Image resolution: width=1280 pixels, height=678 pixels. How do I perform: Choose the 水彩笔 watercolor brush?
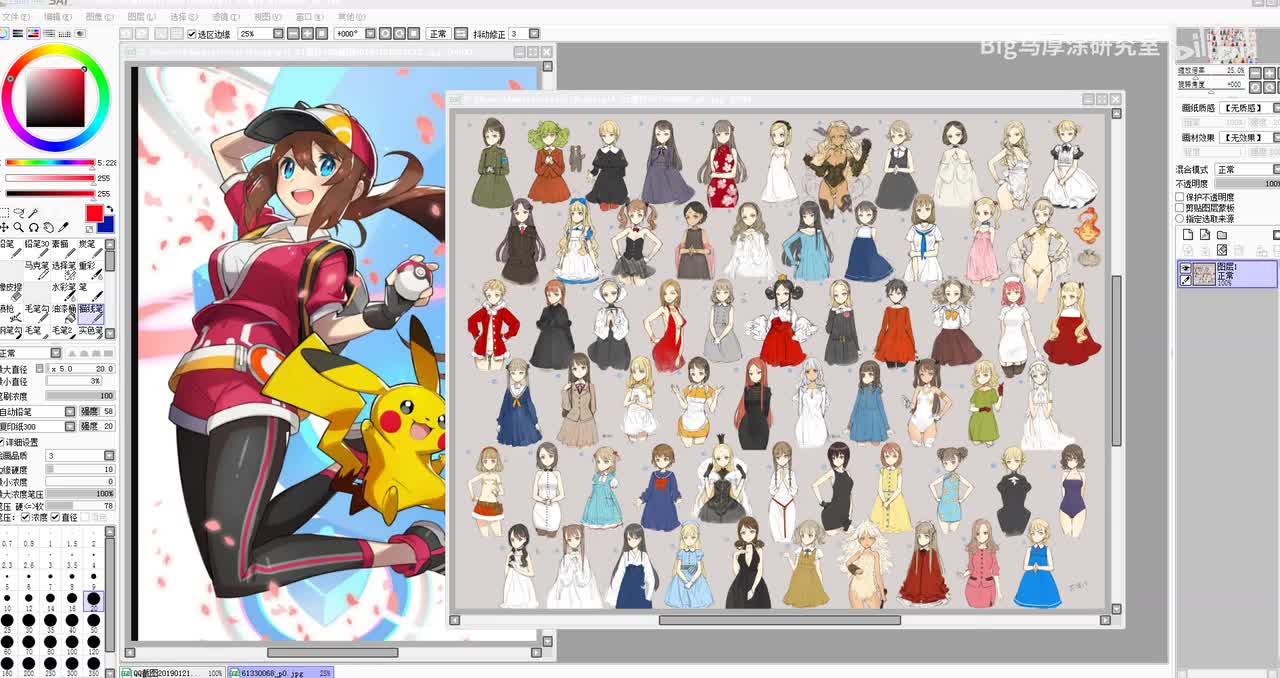(64, 293)
